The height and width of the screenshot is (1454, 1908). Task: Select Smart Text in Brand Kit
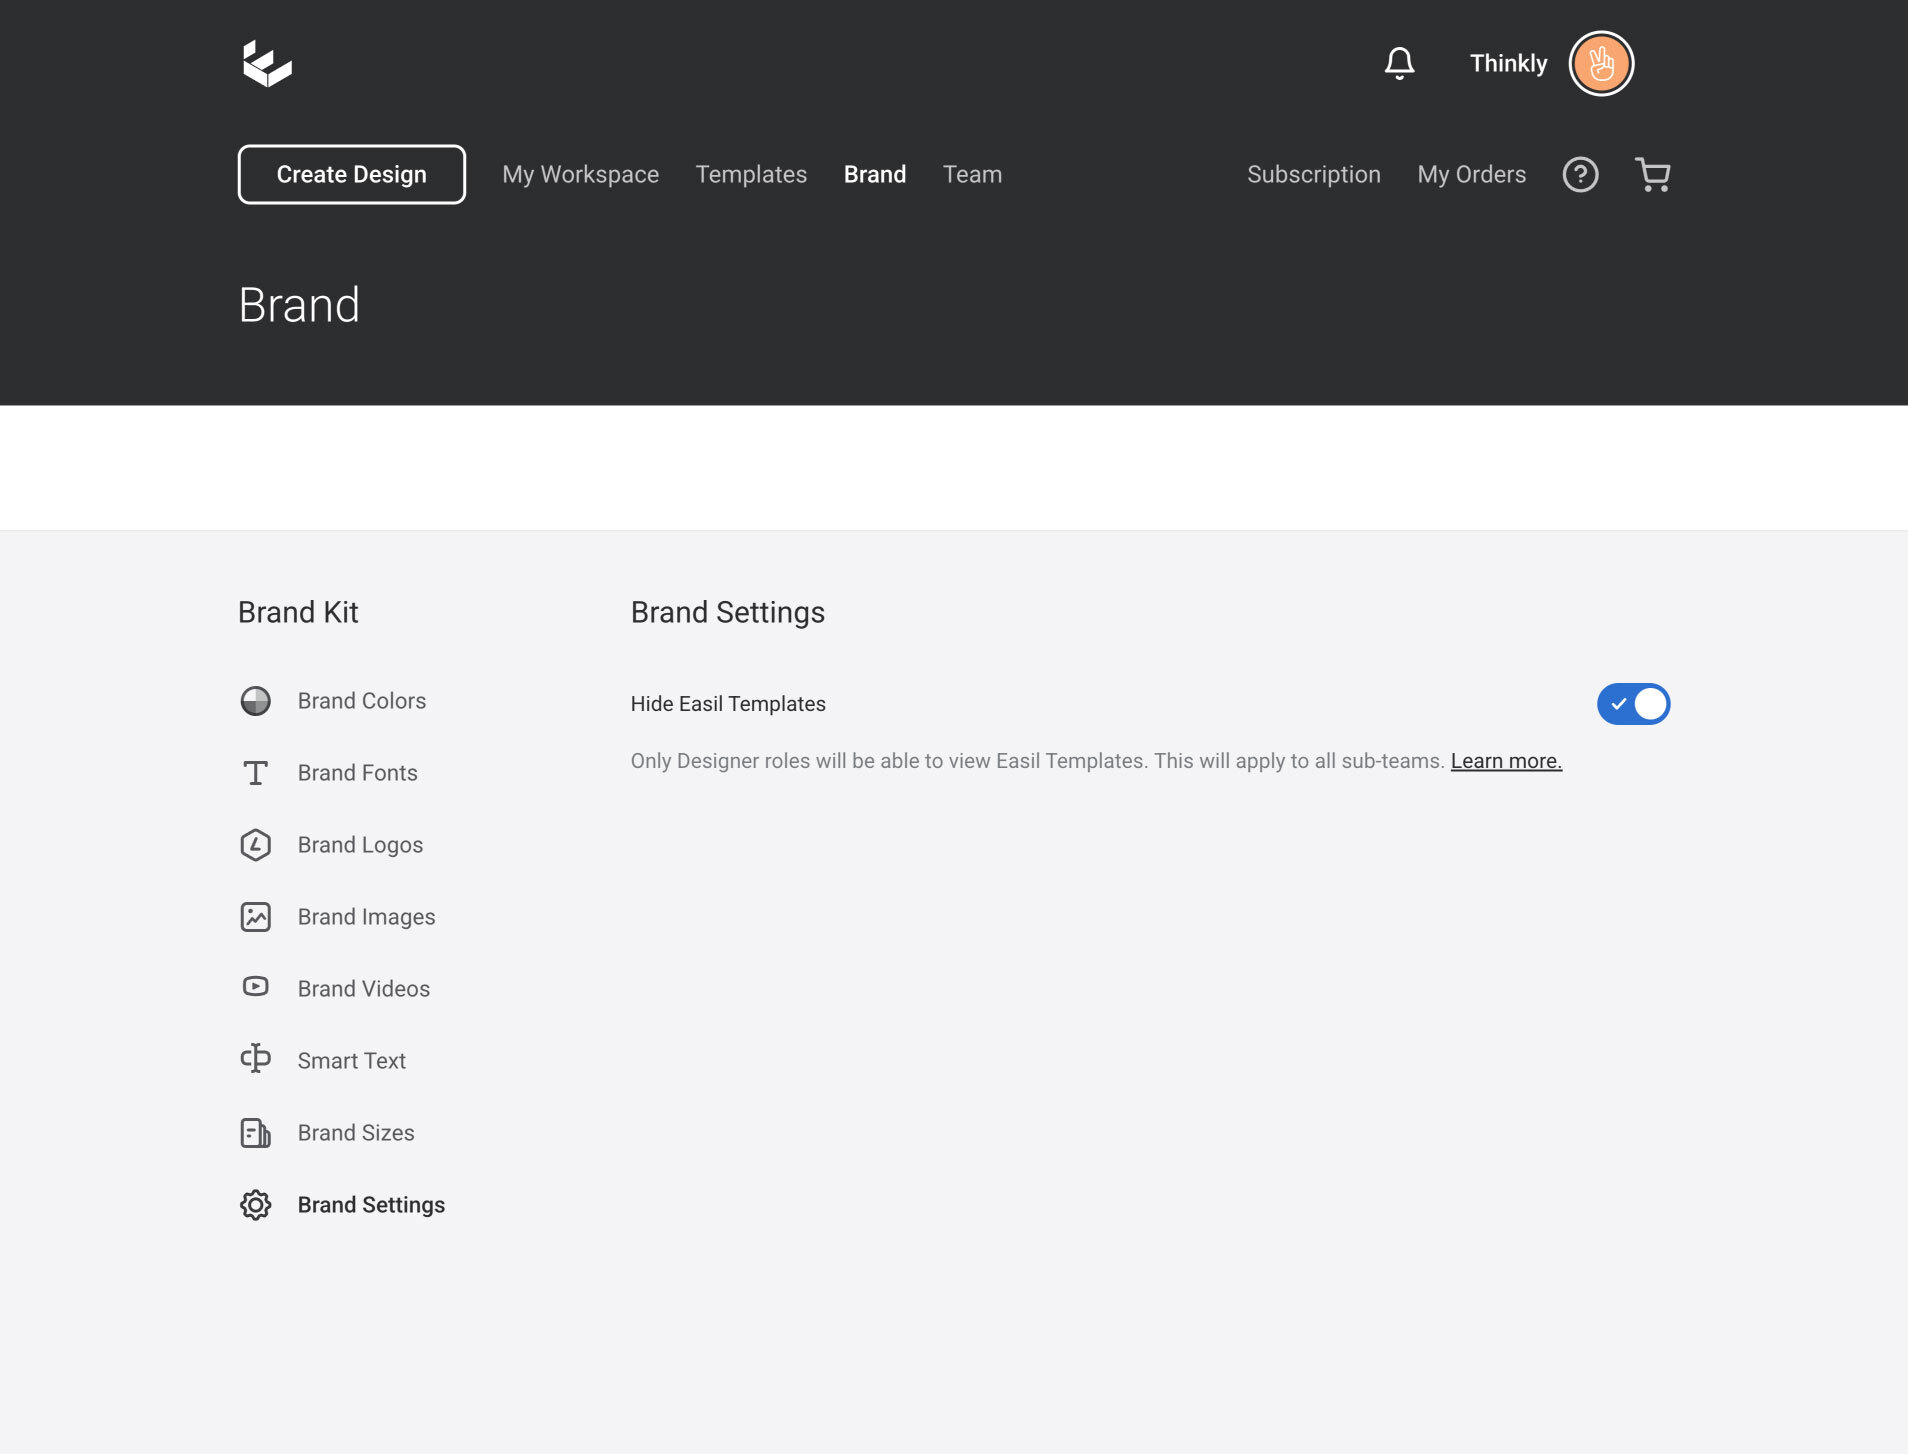(352, 1061)
